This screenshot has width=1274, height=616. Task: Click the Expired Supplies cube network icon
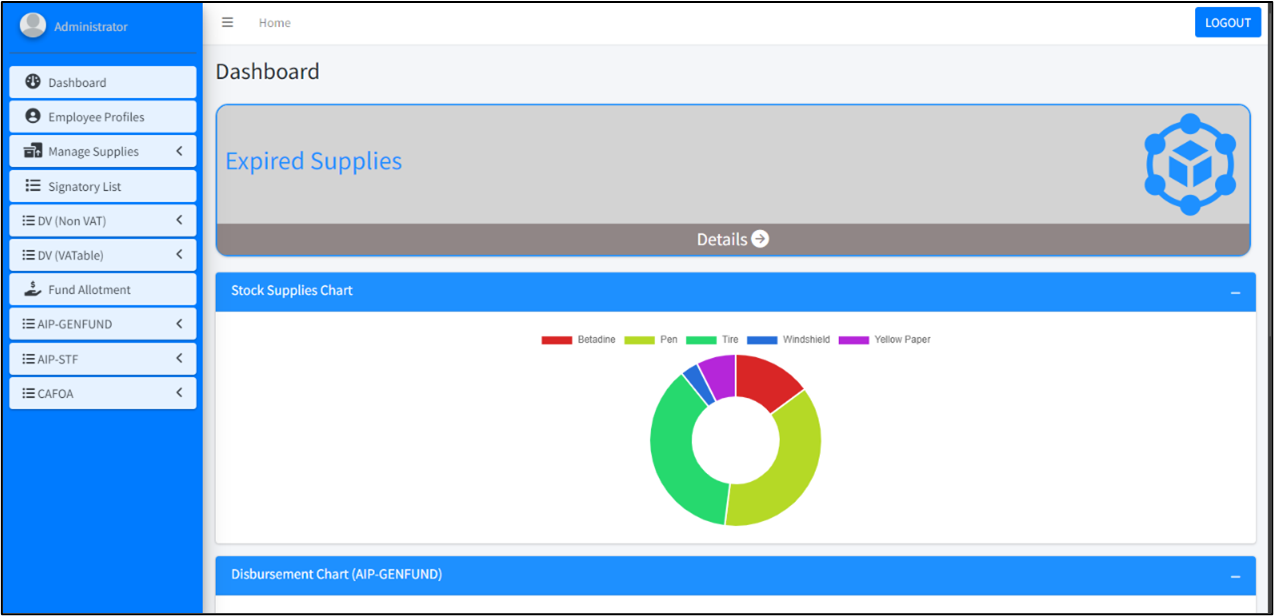(x=1189, y=164)
